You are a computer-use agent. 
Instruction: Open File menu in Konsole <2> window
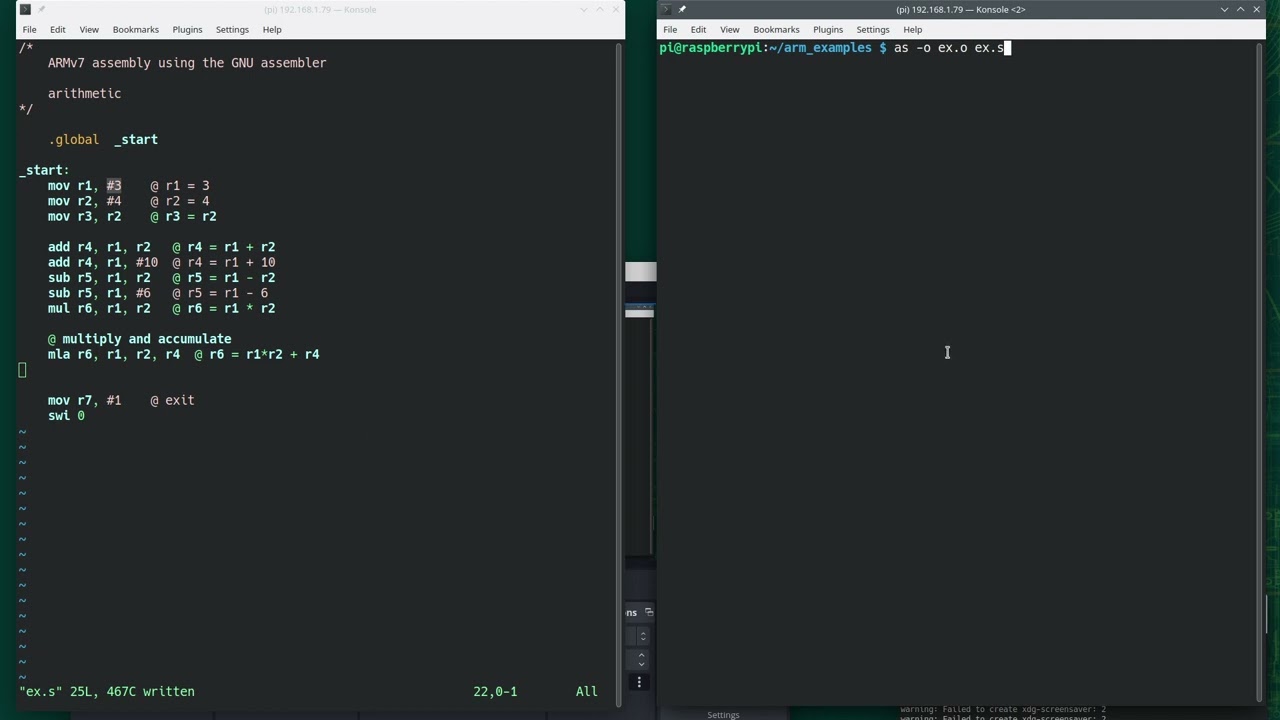click(x=670, y=29)
